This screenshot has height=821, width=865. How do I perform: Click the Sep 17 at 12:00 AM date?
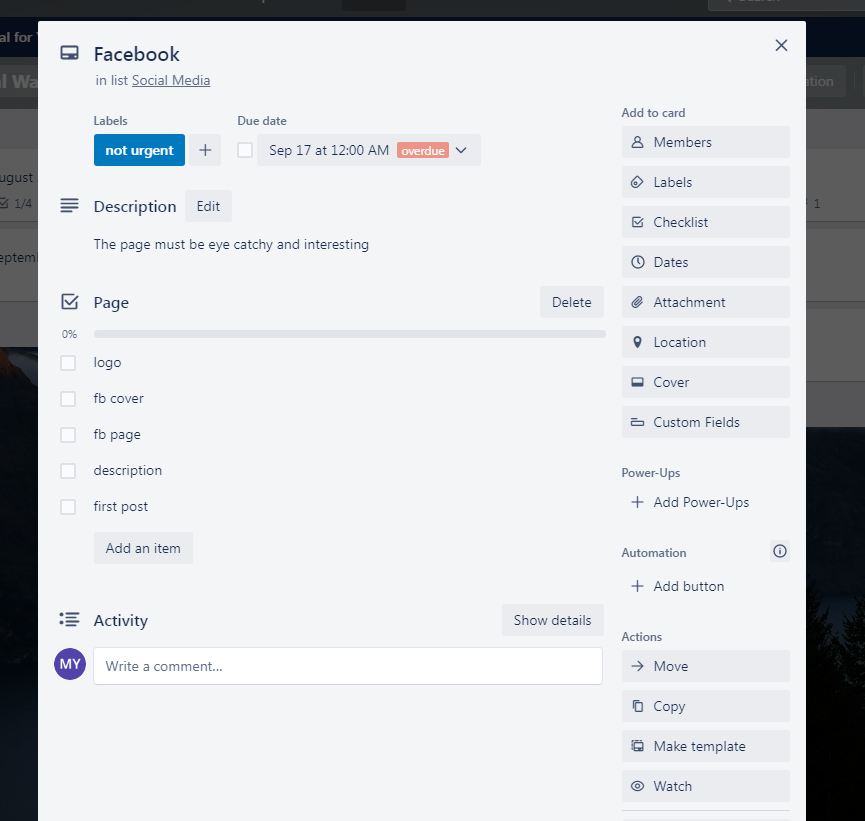[329, 150]
